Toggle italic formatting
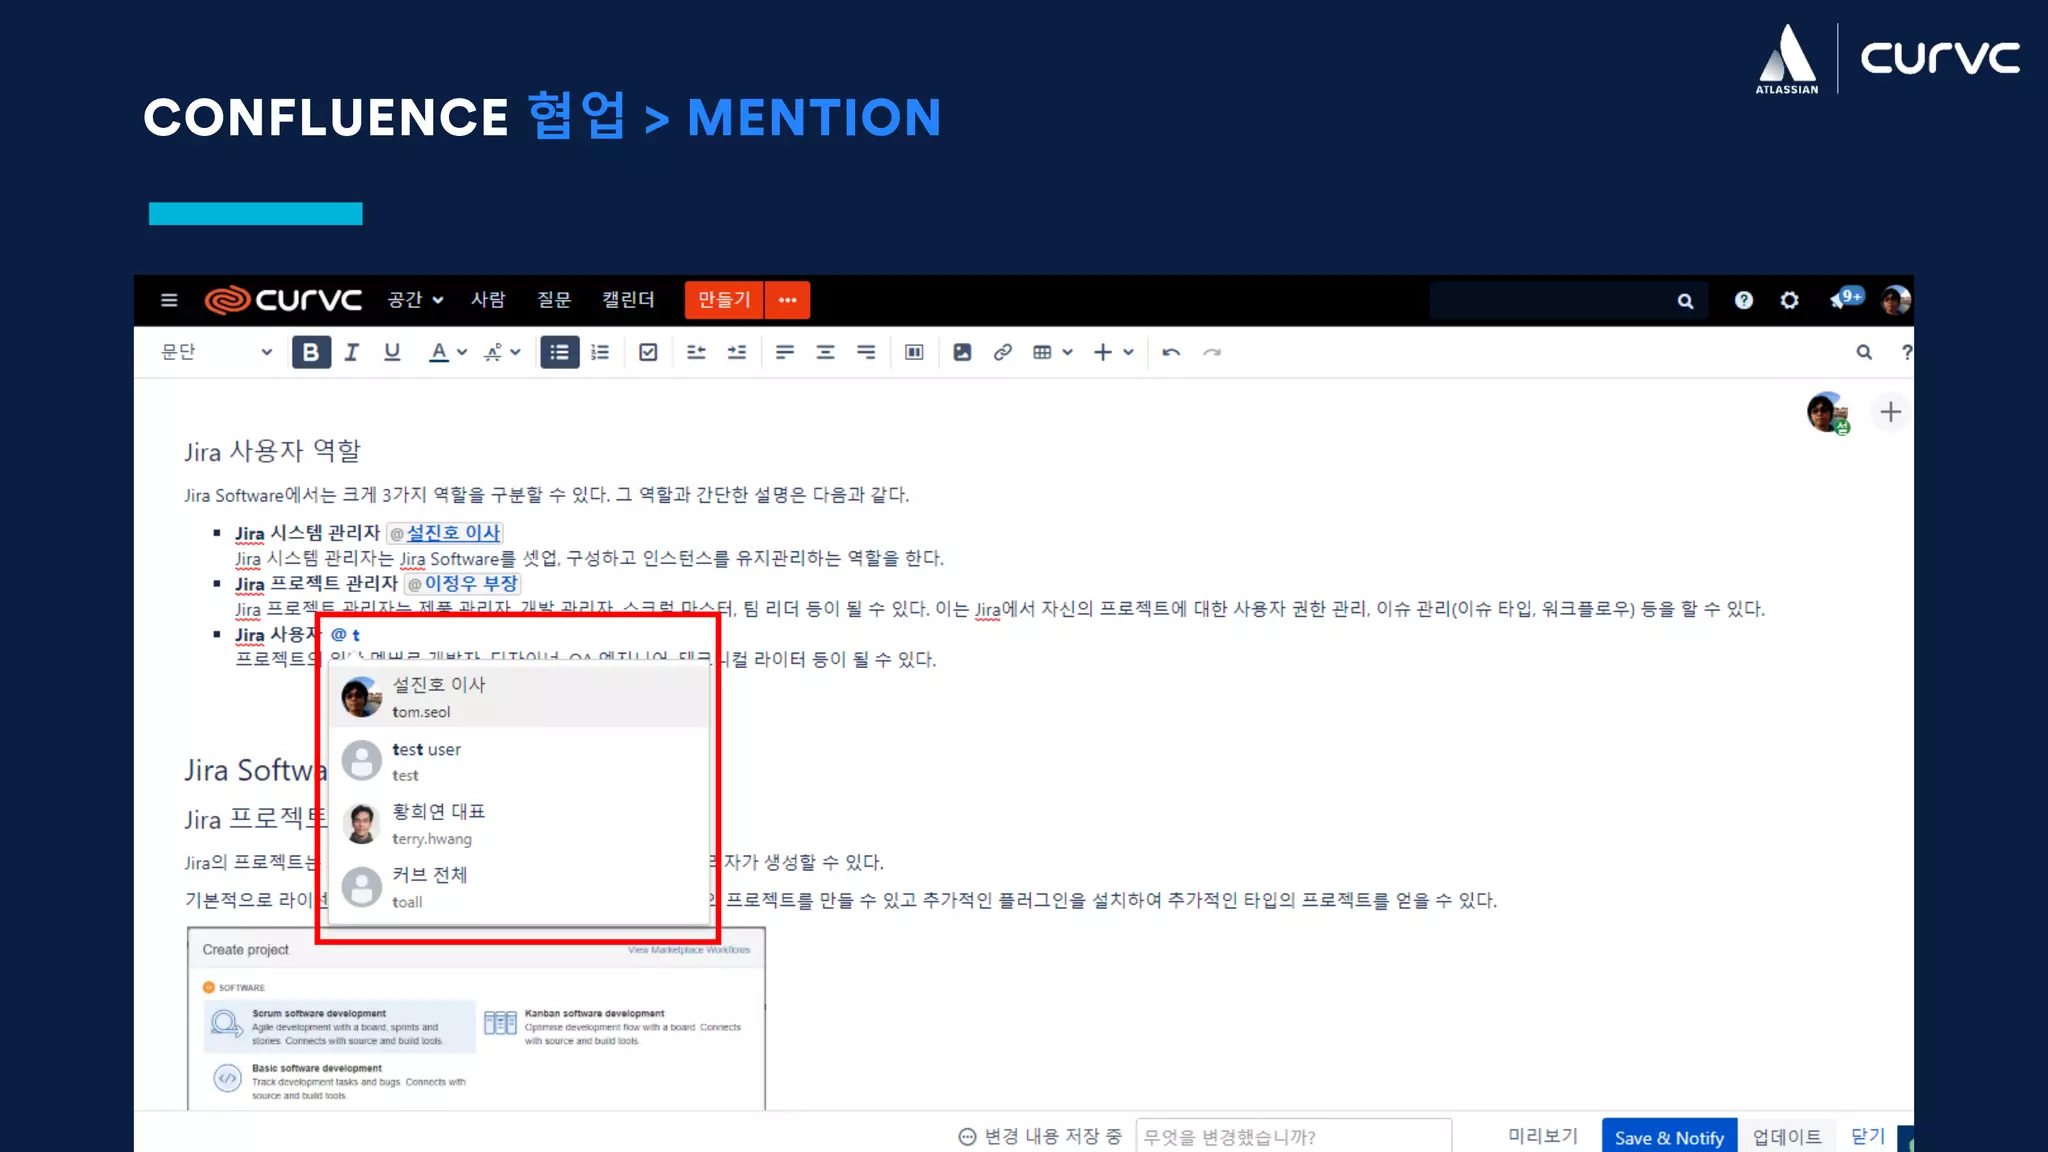Image resolution: width=2048 pixels, height=1152 pixels. (x=351, y=352)
